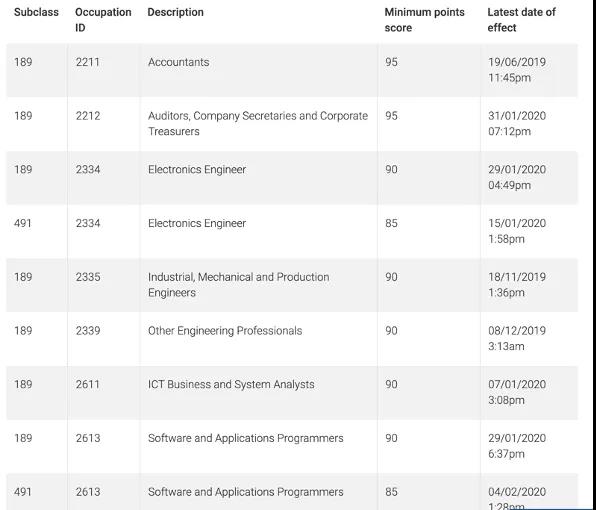Viewport: 596px width, 510px height.
Task: Click Industrial, Mechanical and Production Engineers
Action: click(238, 285)
